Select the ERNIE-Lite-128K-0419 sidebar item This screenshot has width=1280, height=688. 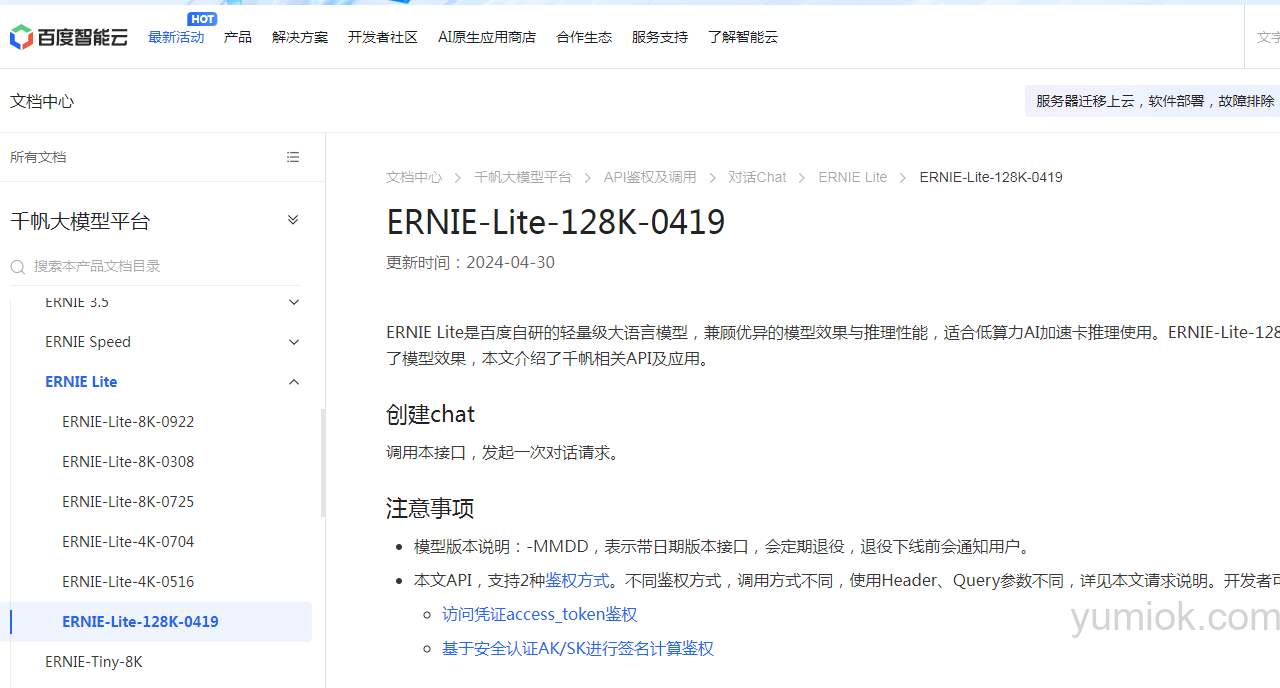tap(161, 622)
